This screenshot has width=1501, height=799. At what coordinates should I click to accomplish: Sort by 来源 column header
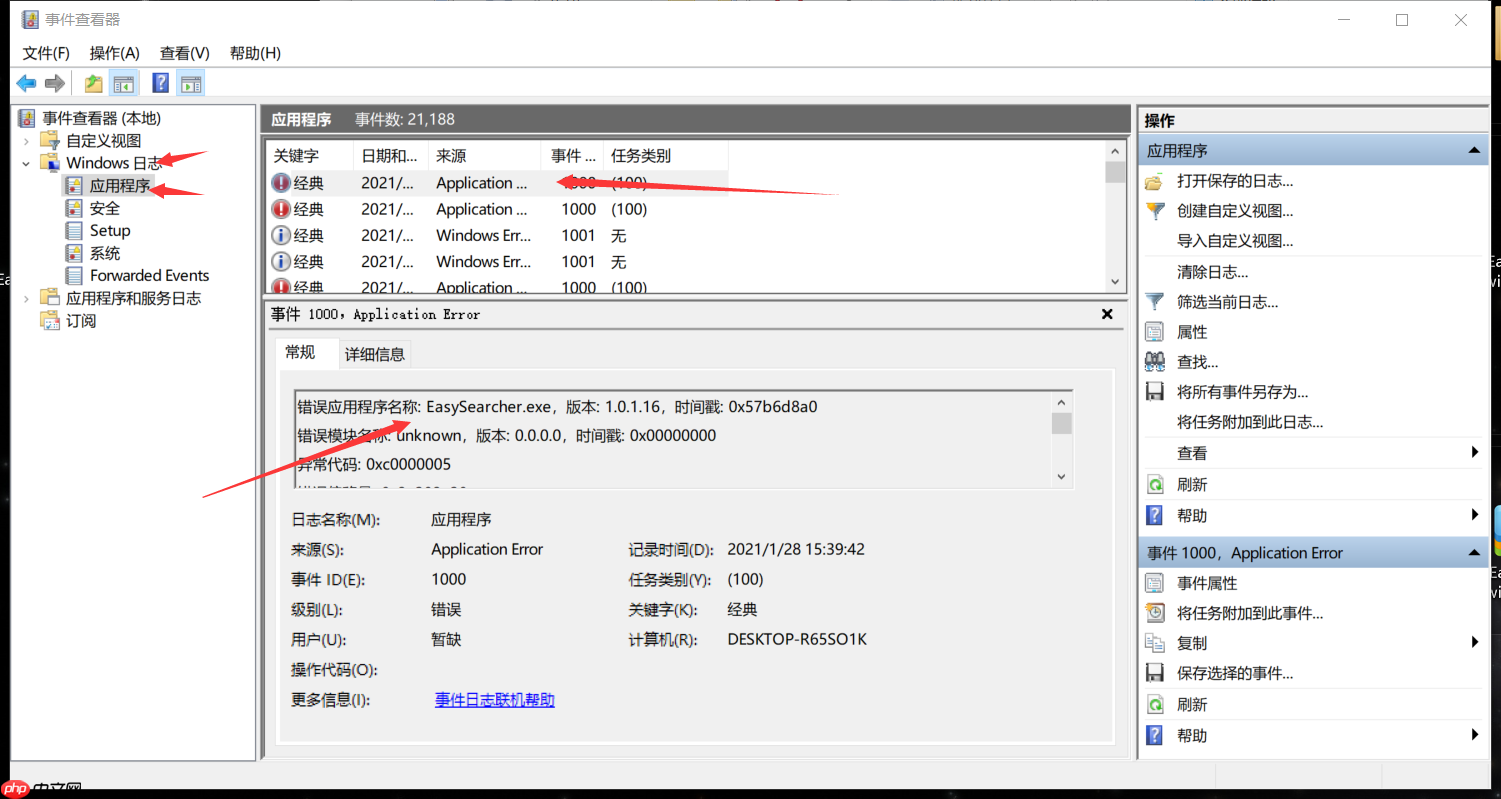tap(485, 156)
